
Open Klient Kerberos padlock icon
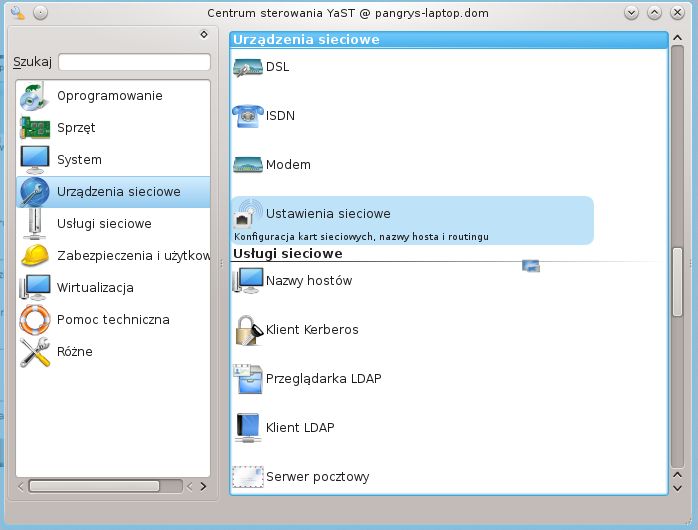point(249,330)
